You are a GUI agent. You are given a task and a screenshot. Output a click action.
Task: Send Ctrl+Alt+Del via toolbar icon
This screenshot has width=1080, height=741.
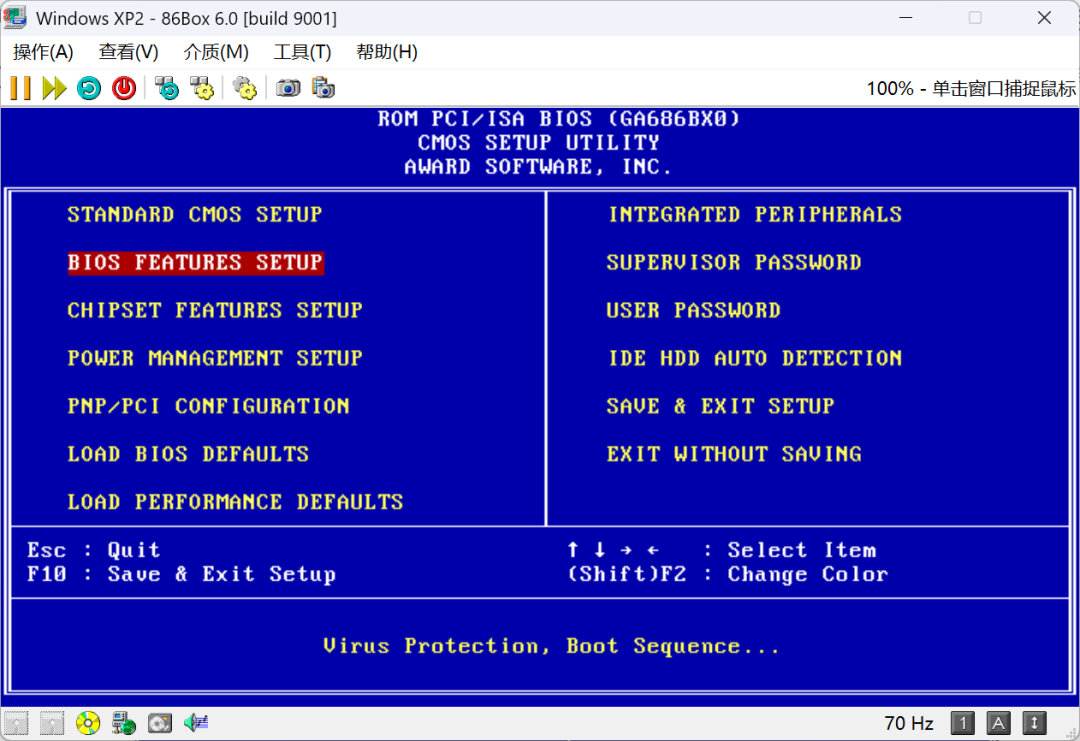167,88
